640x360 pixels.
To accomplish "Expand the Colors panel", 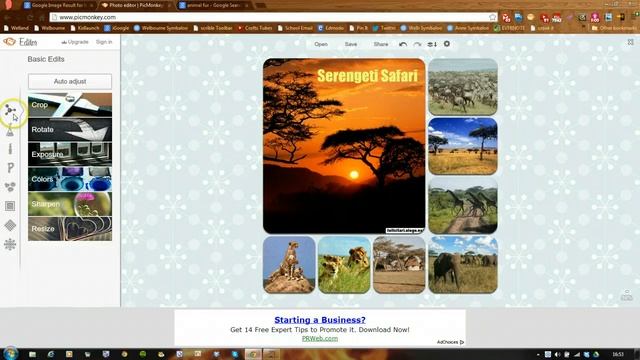I will (70, 179).
